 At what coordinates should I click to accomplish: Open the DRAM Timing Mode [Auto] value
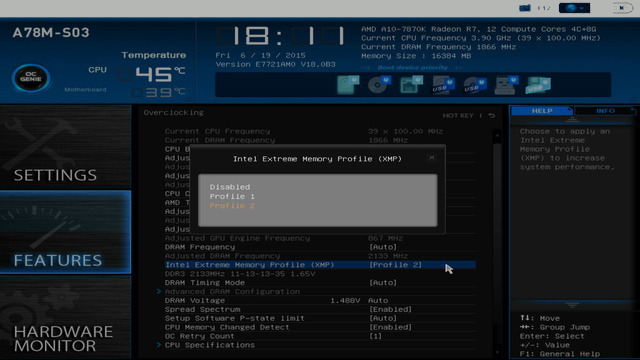pos(383,282)
